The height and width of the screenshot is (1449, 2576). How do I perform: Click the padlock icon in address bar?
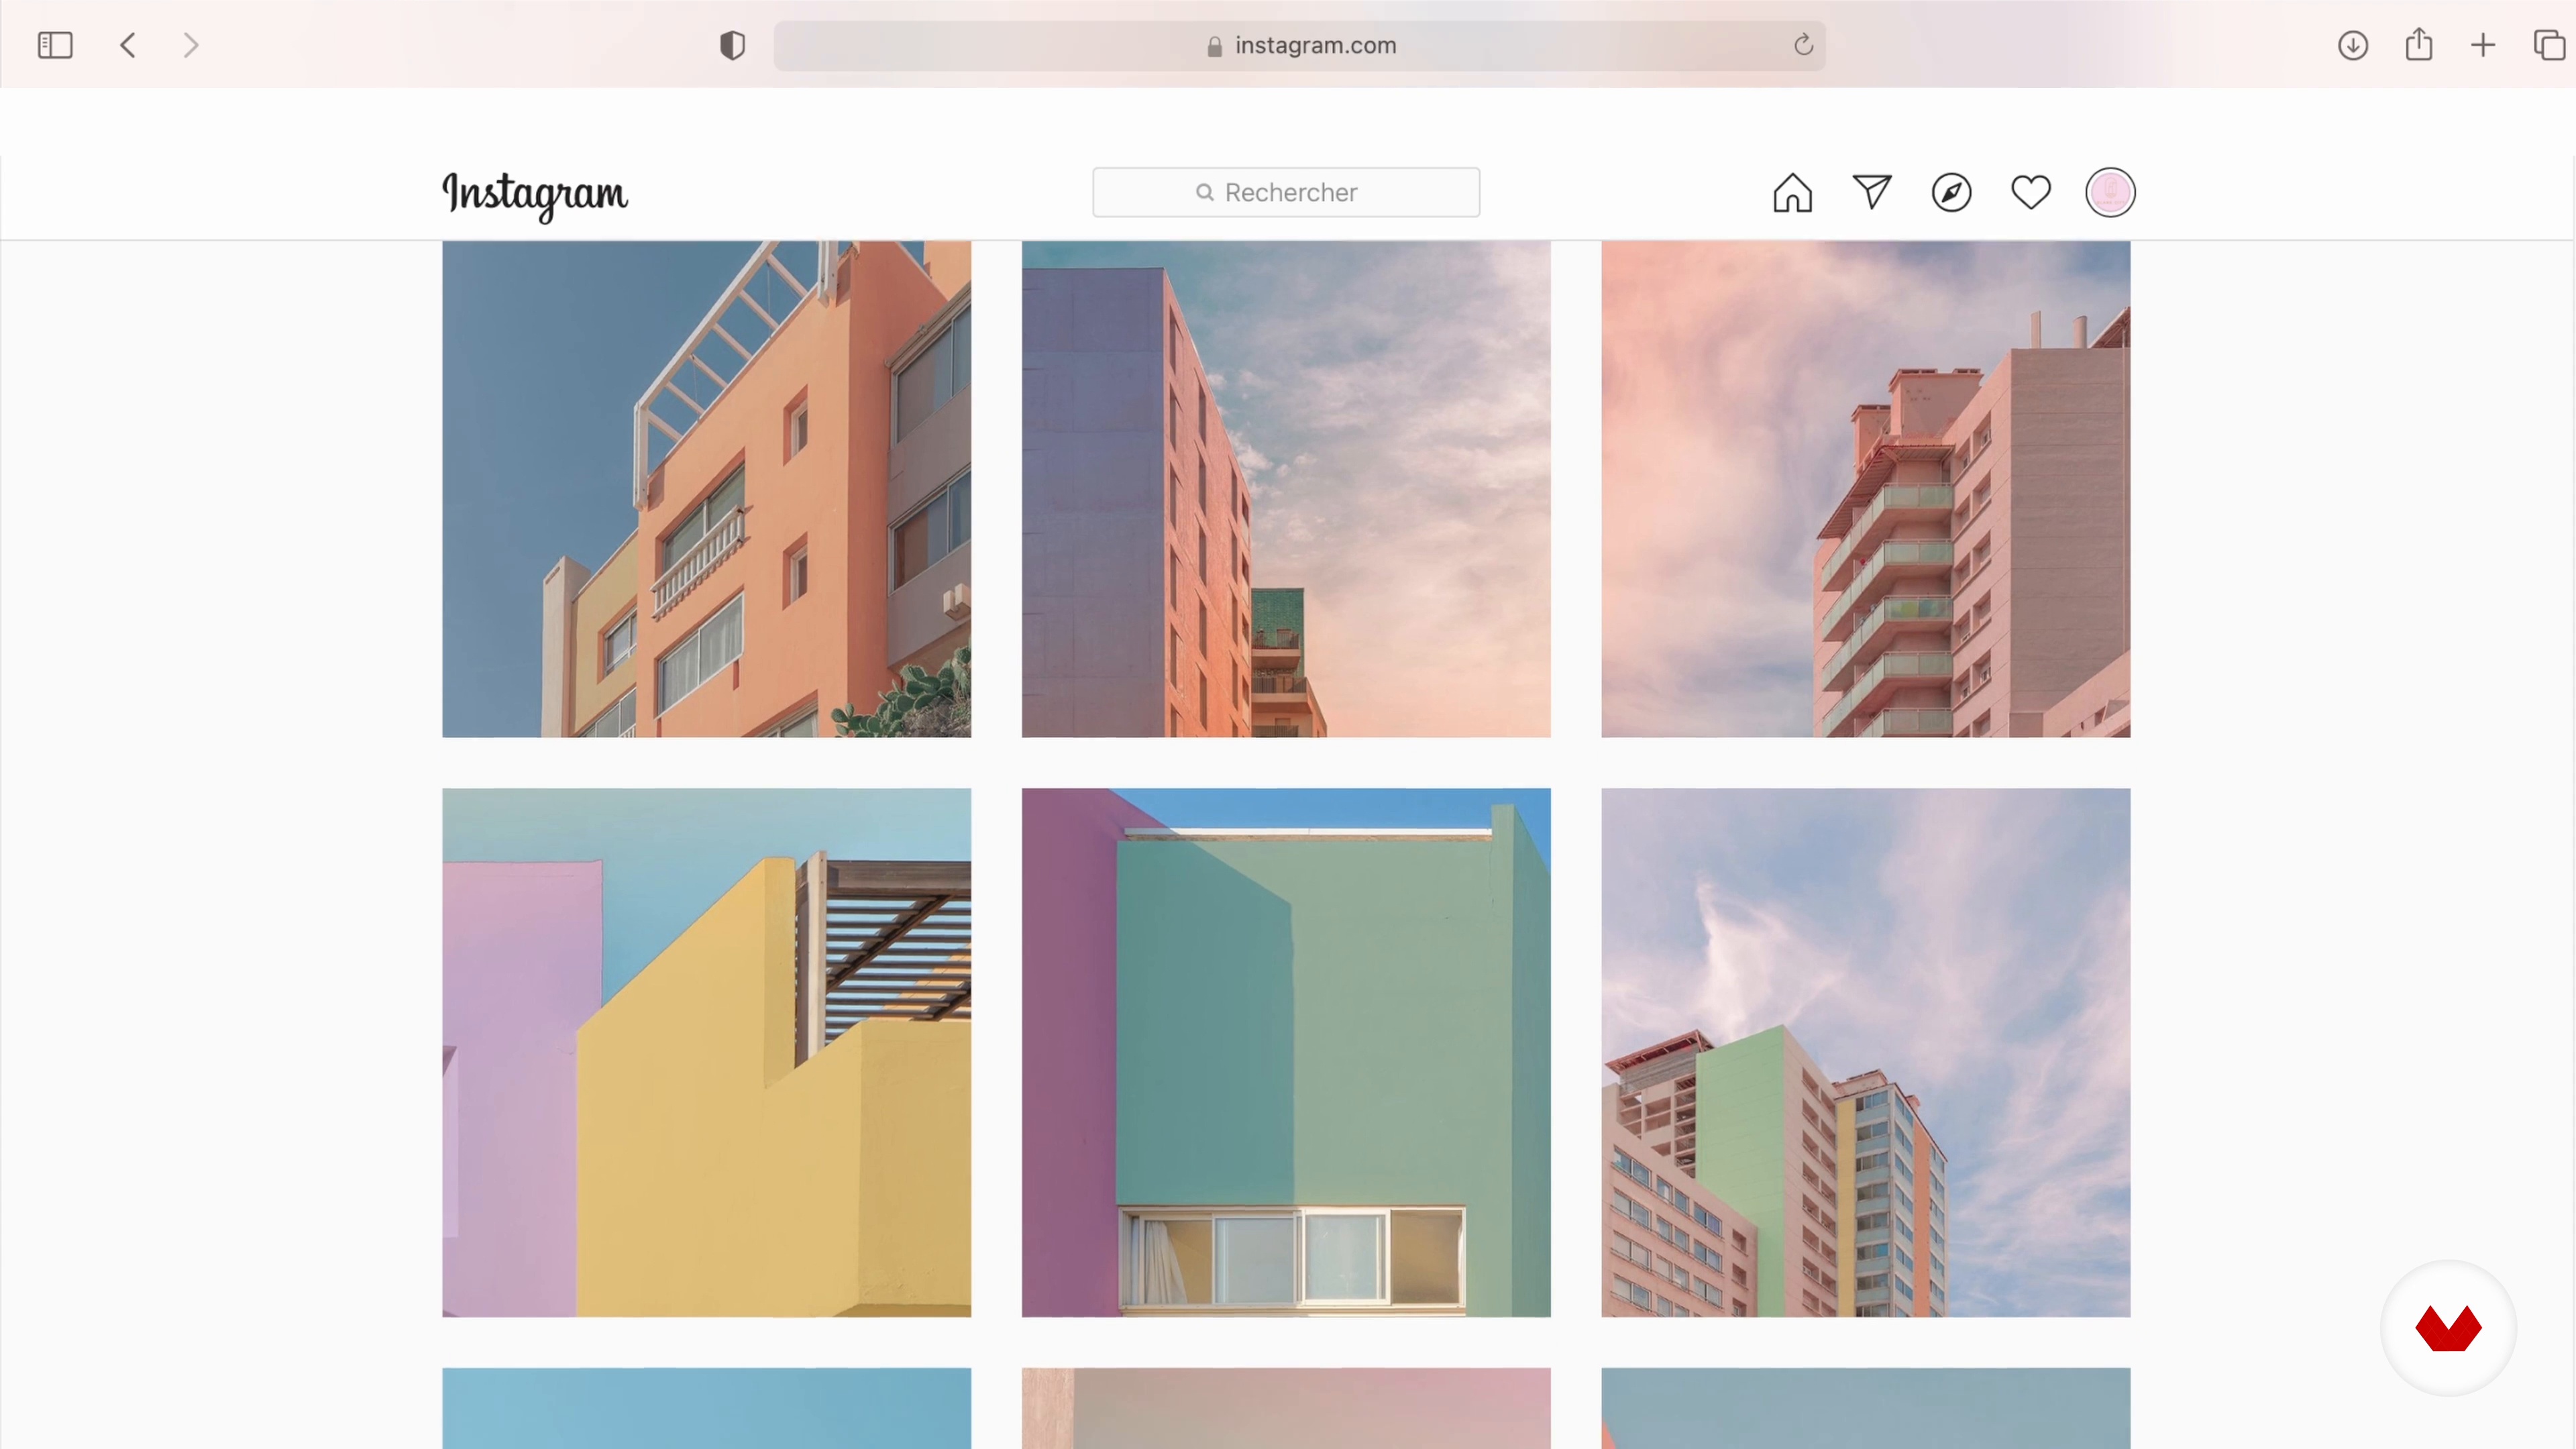pyautogui.click(x=1214, y=46)
